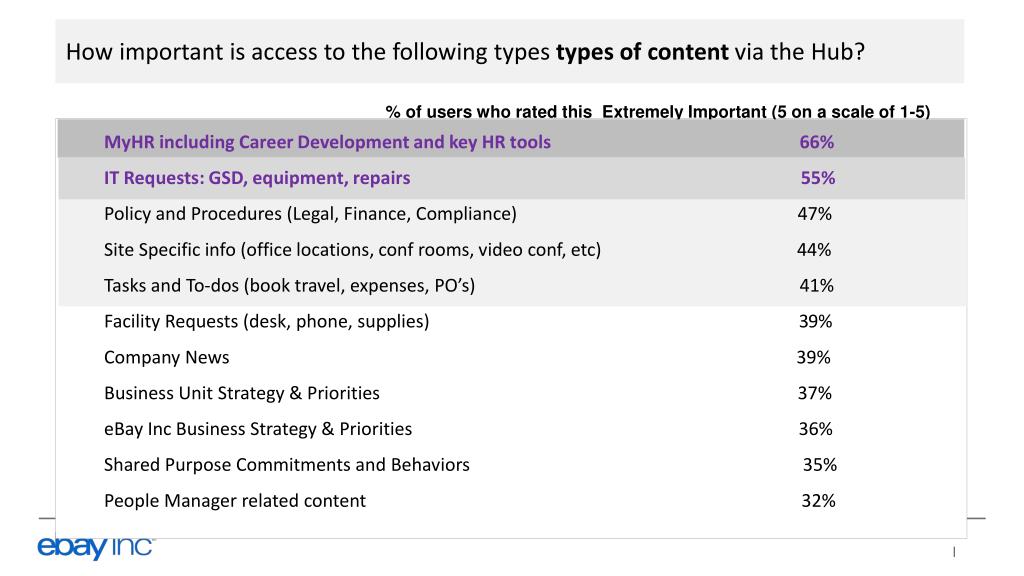Screen dimensions: 1024x576
Task: Click the slide title about types of content
Action: (465, 52)
